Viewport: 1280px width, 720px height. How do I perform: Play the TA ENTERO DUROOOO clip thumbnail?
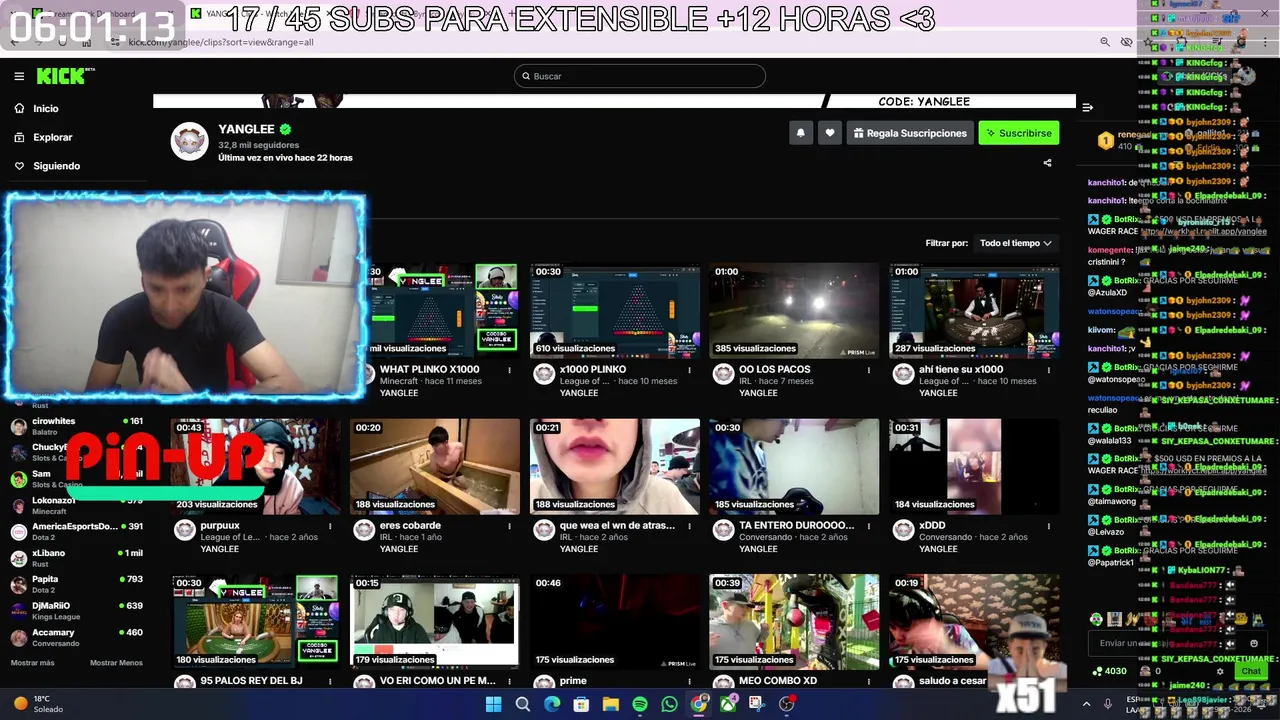click(x=794, y=466)
